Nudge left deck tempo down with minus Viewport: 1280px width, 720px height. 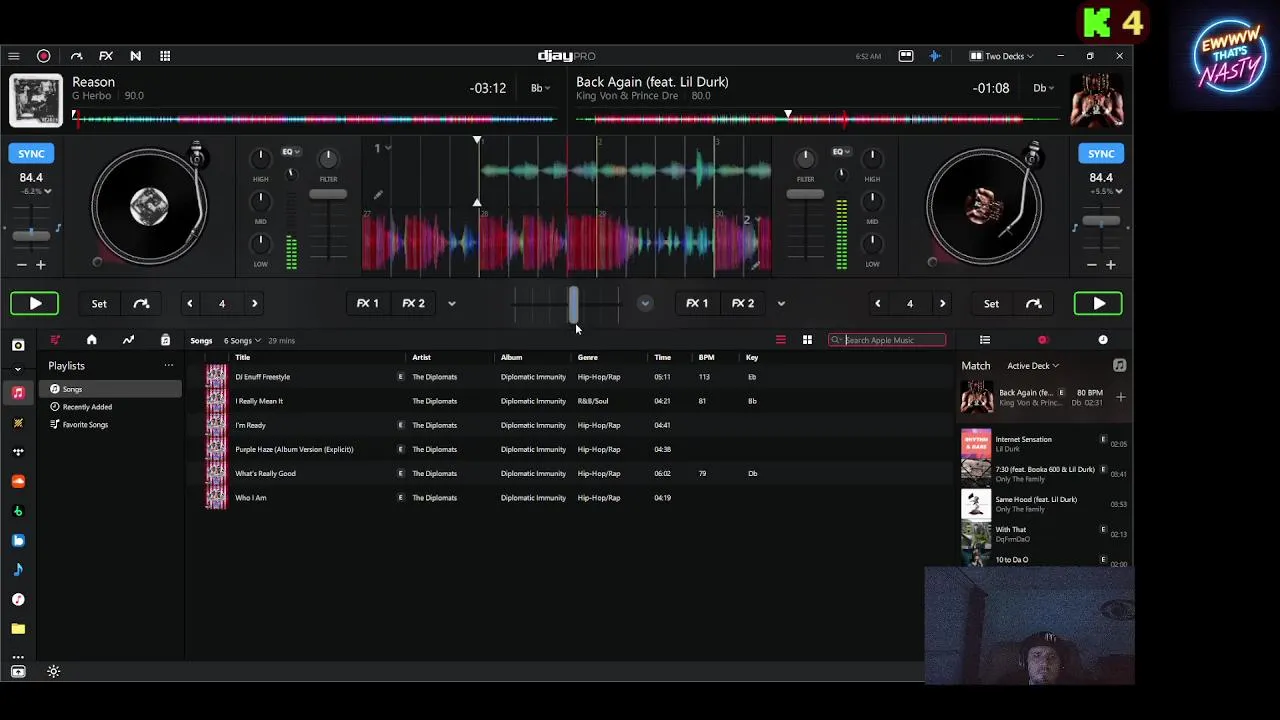(21, 265)
